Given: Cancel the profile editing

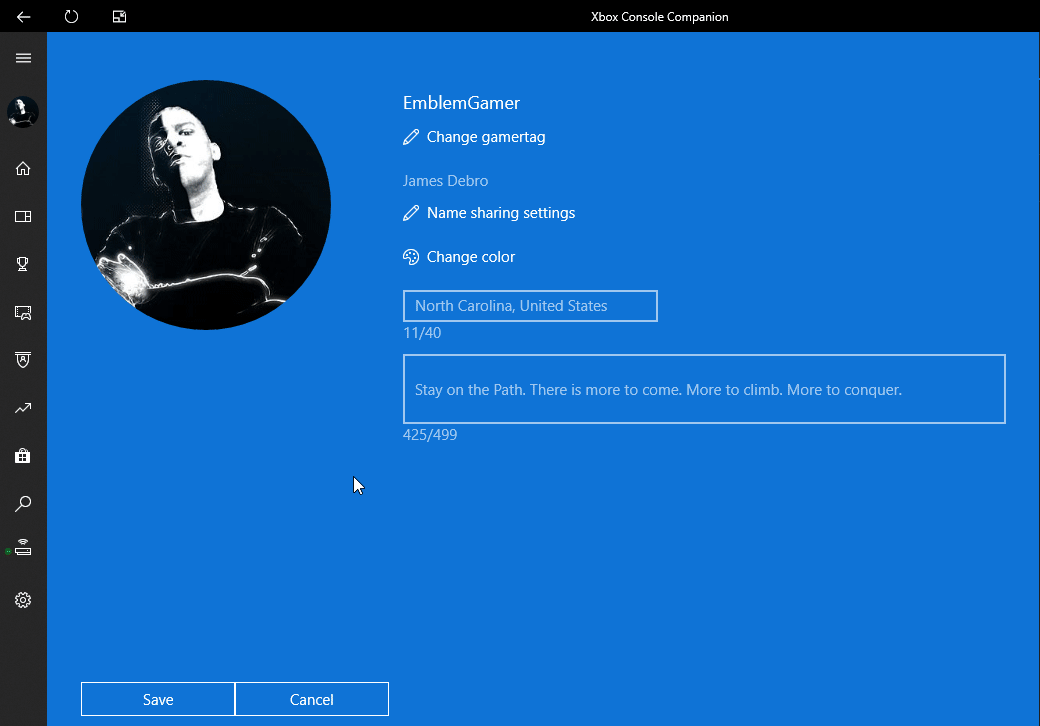Looking at the screenshot, I should coord(312,699).
